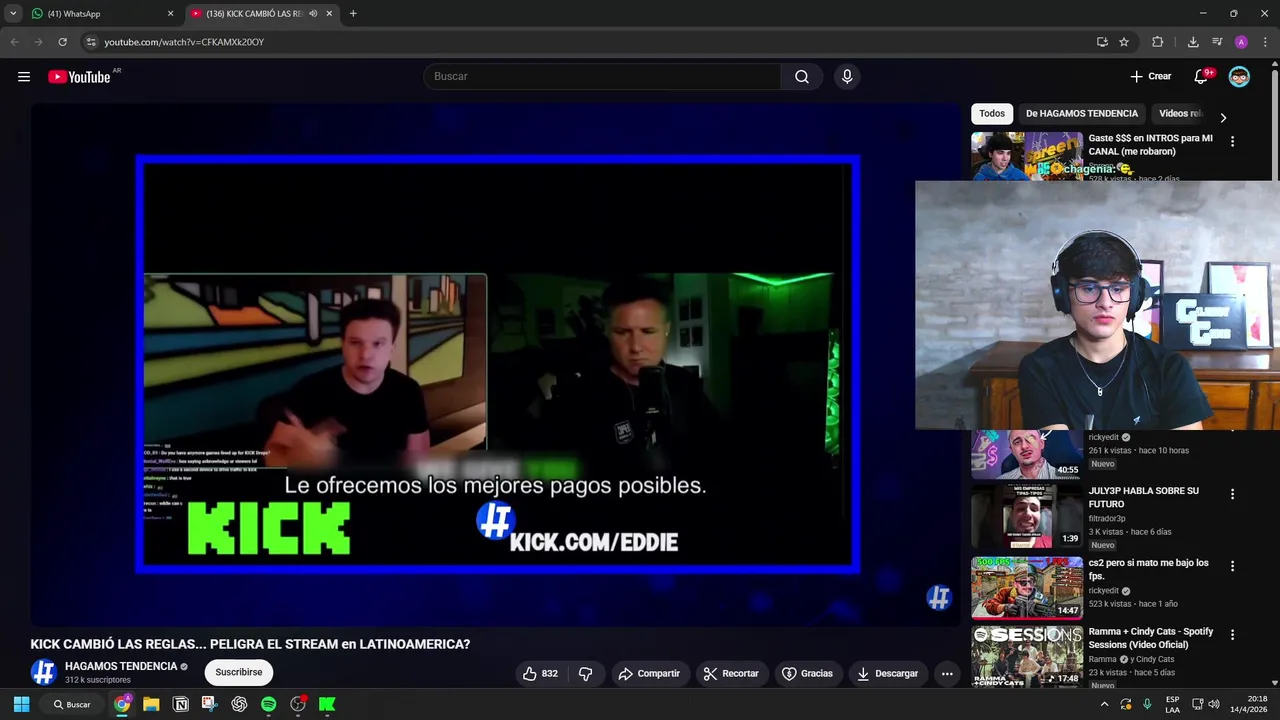This screenshot has width=1280, height=720.
Task: Click the Suscribirse button
Action: tap(239, 673)
